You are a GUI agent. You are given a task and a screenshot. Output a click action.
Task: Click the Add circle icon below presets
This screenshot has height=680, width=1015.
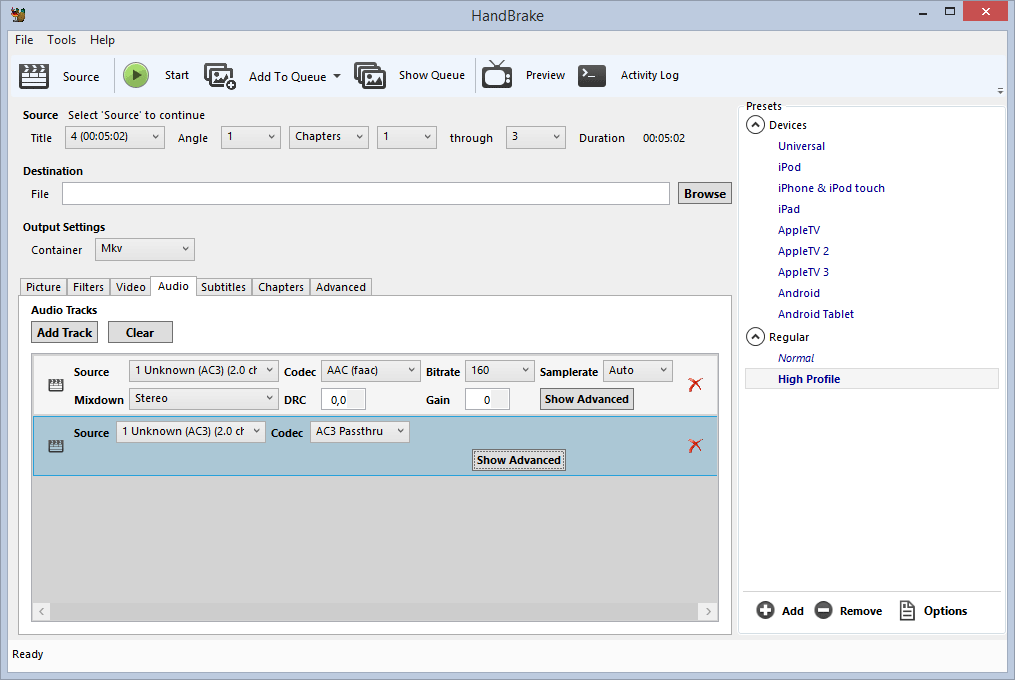pyautogui.click(x=765, y=610)
